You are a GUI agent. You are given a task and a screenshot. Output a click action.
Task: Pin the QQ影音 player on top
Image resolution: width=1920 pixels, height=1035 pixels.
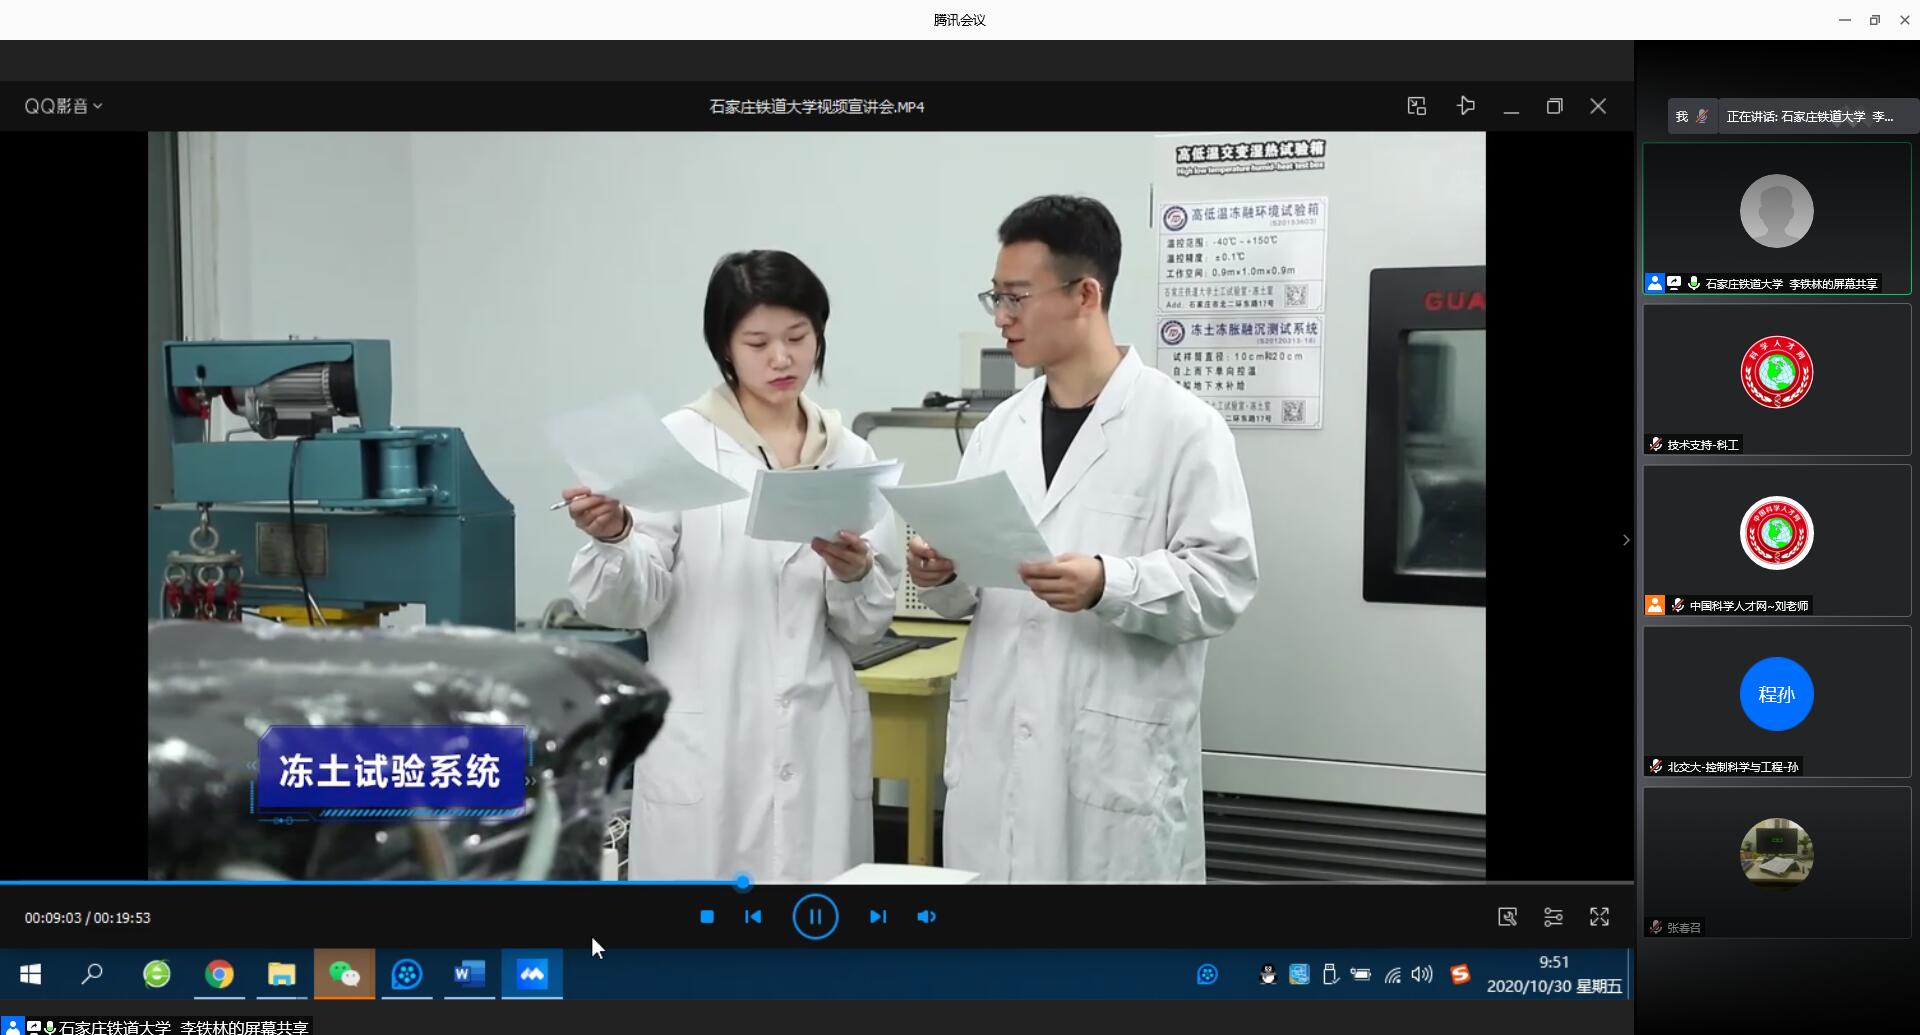tap(1466, 106)
